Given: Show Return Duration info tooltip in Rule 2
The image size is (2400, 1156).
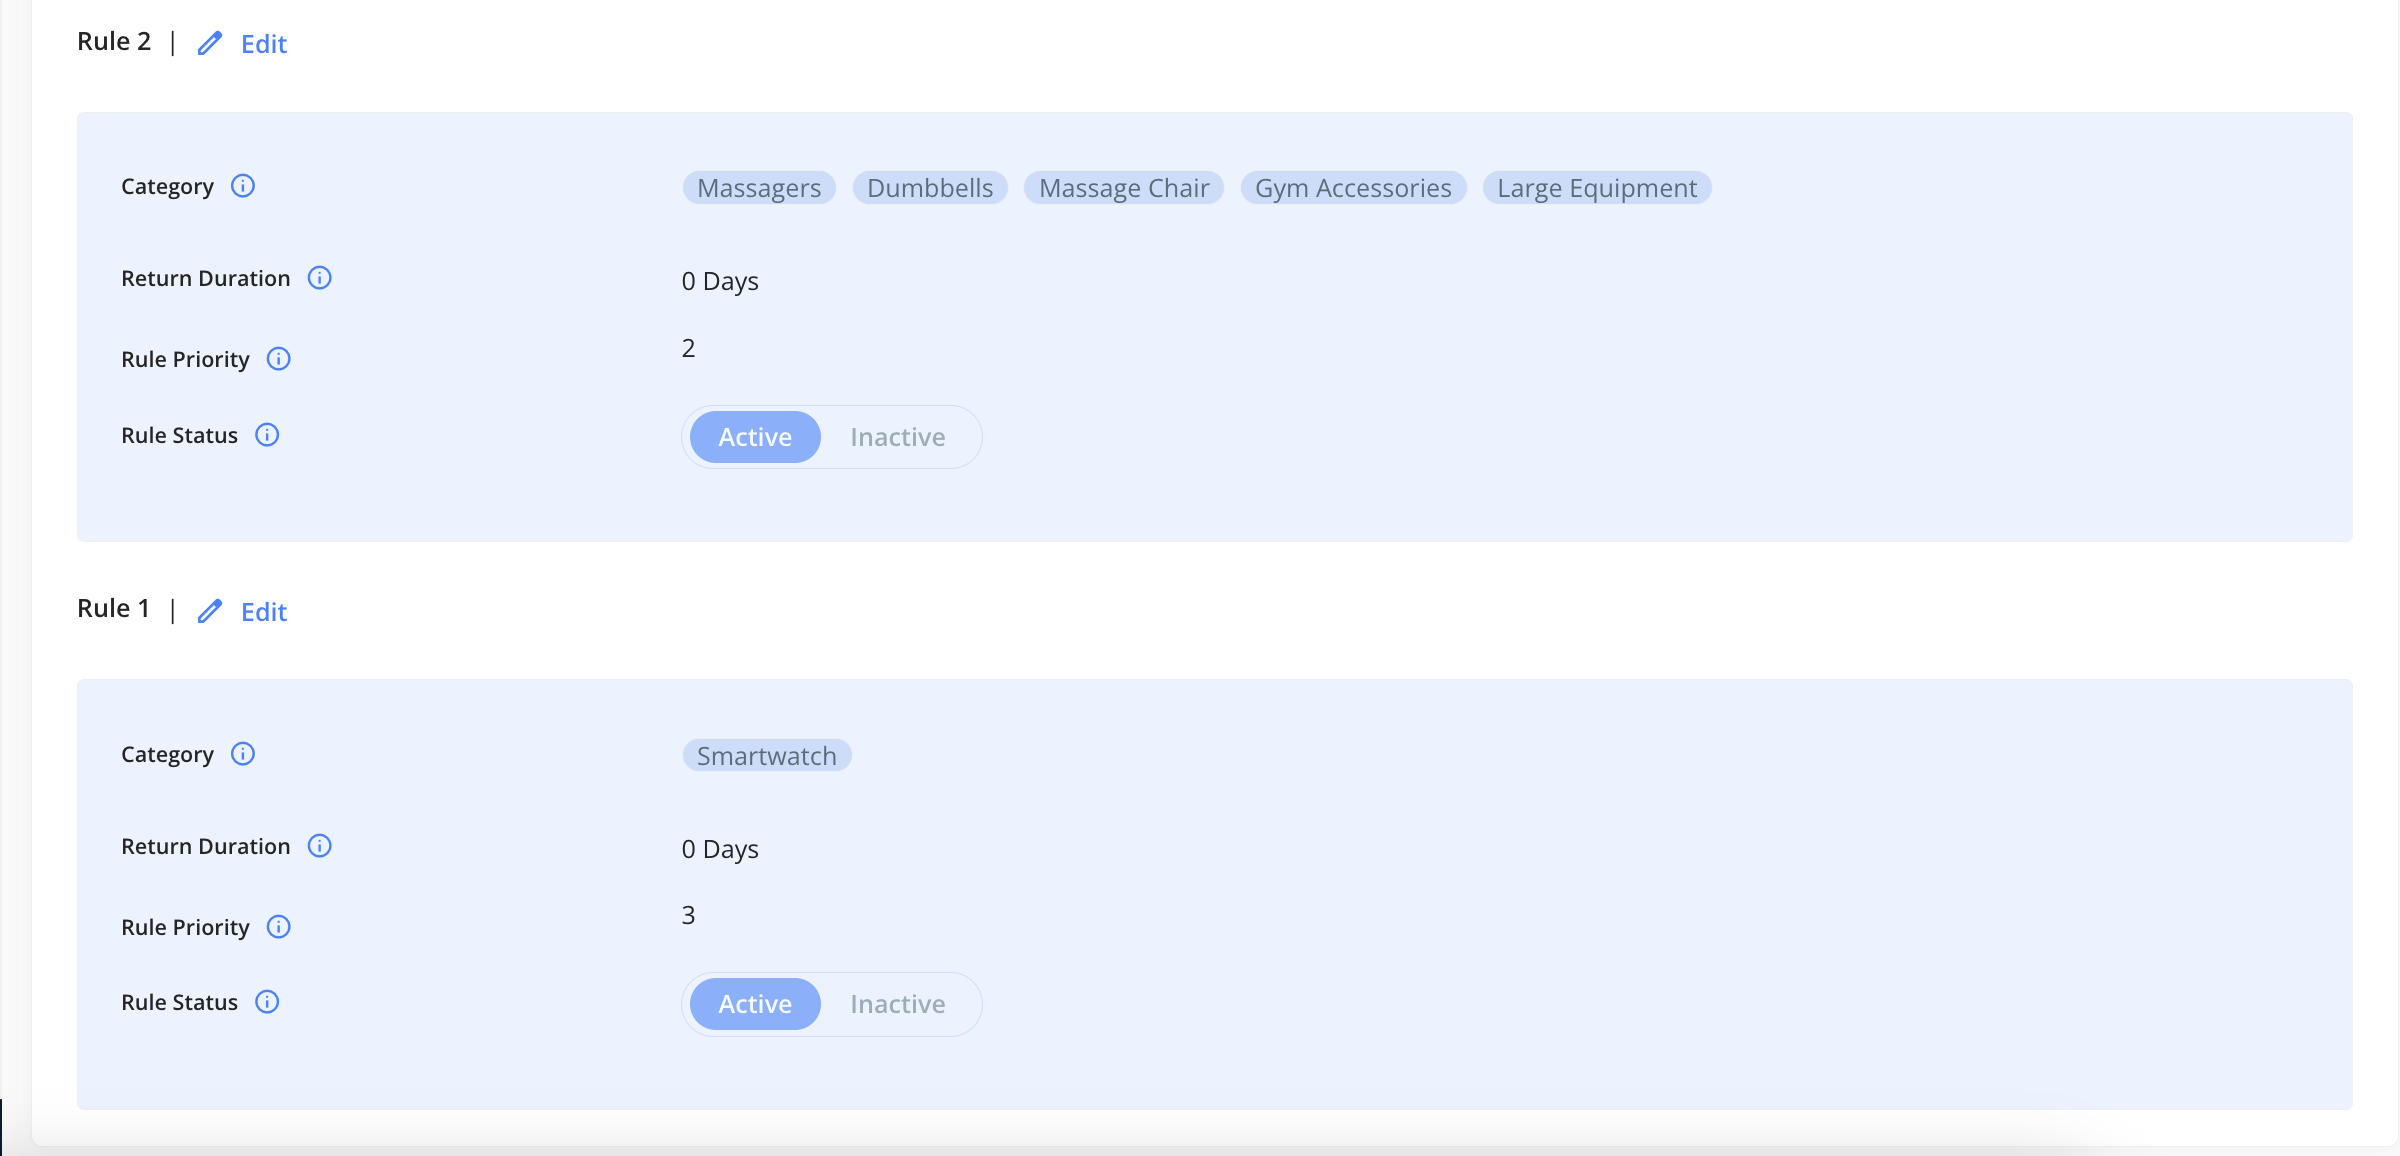Looking at the screenshot, I should (319, 278).
